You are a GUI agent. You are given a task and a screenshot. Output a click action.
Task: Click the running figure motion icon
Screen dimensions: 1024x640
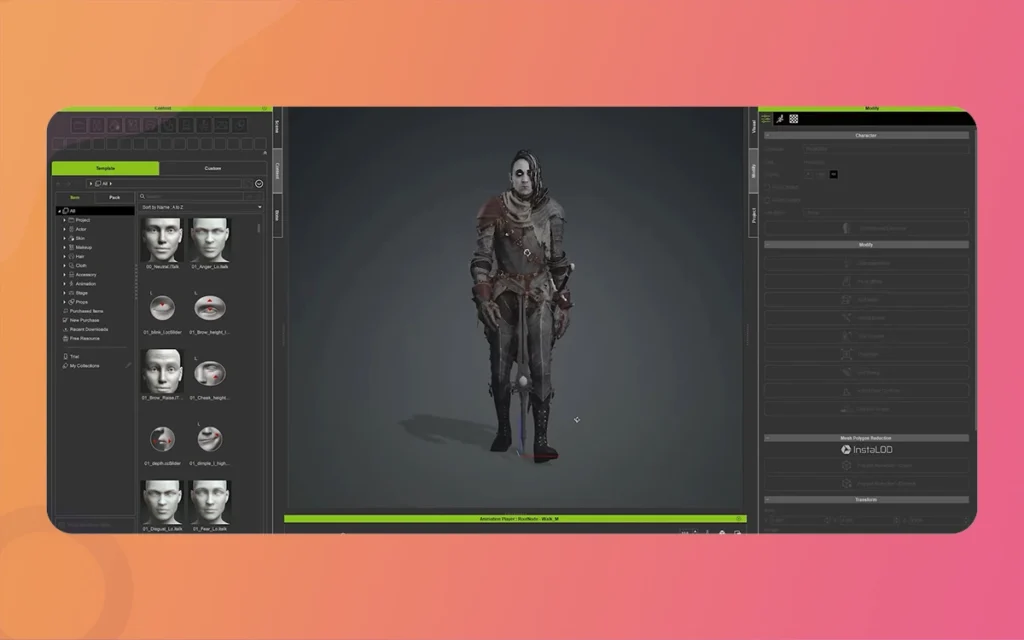(x=780, y=118)
